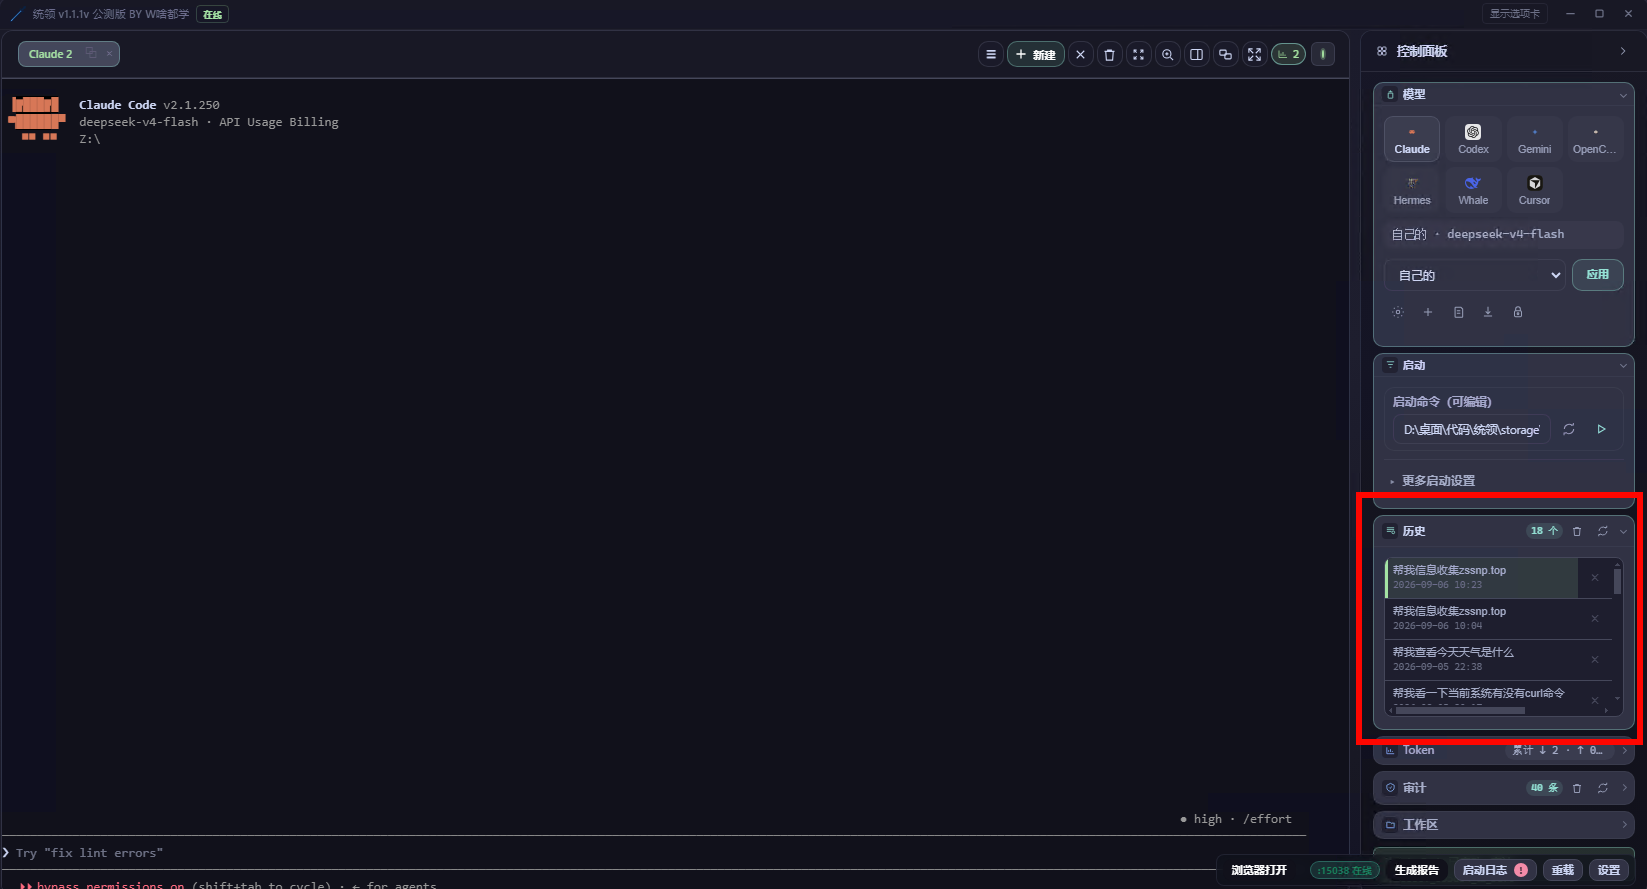Refresh the startup command path
The height and width of the screenshot is (889, 1647).
click(1569, 429)
